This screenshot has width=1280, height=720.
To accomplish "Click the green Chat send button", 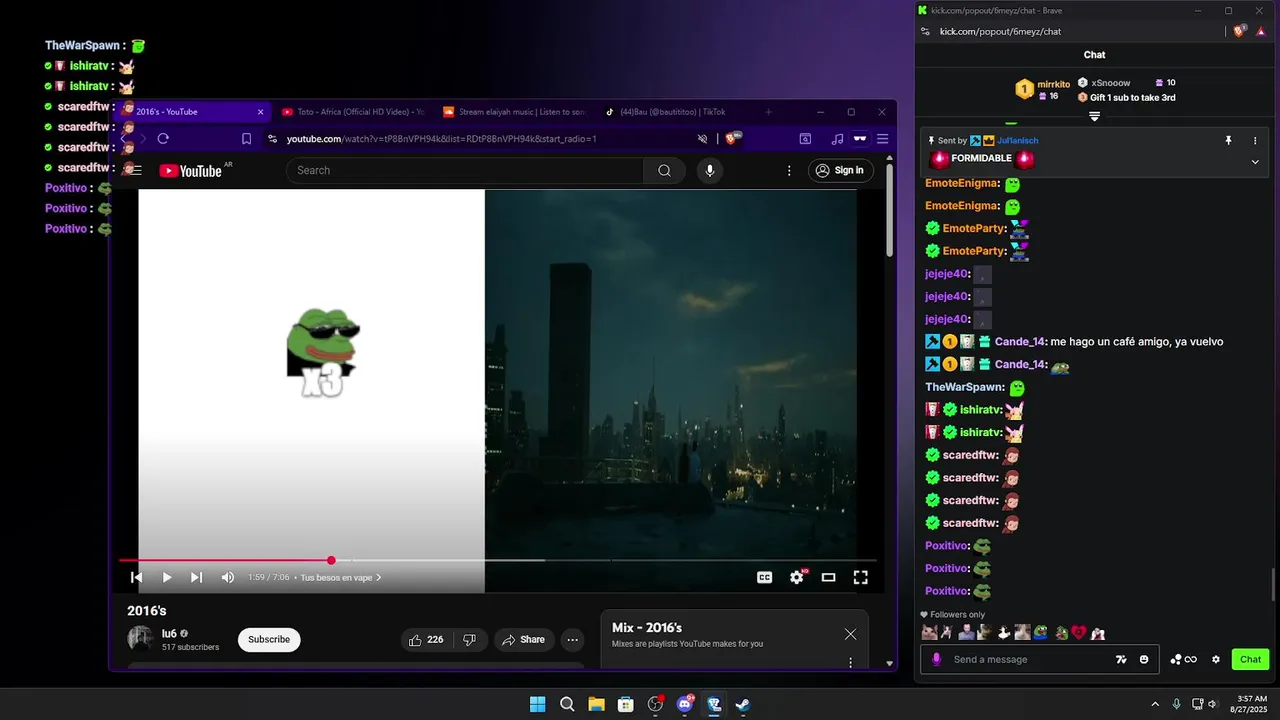I will click(1250, 659).
